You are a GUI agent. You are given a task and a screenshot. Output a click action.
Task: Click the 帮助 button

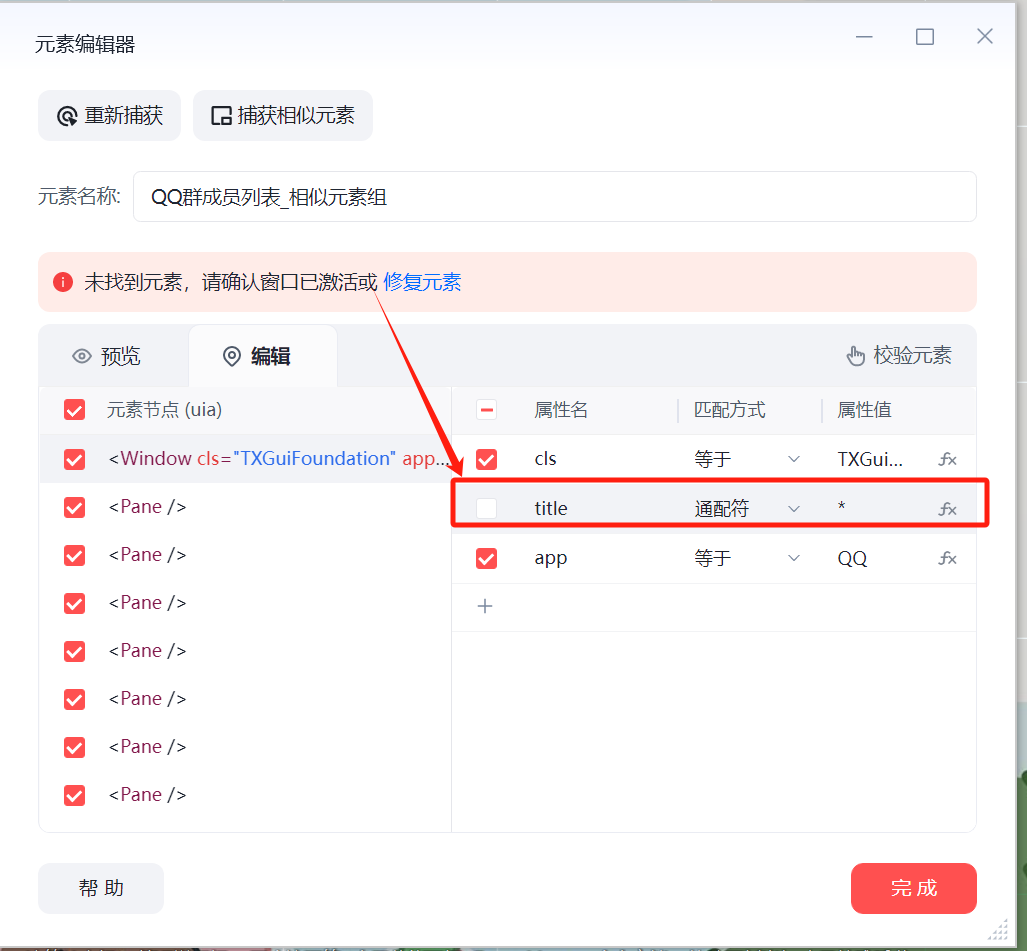pyautogui.click(x=101, y=888)
